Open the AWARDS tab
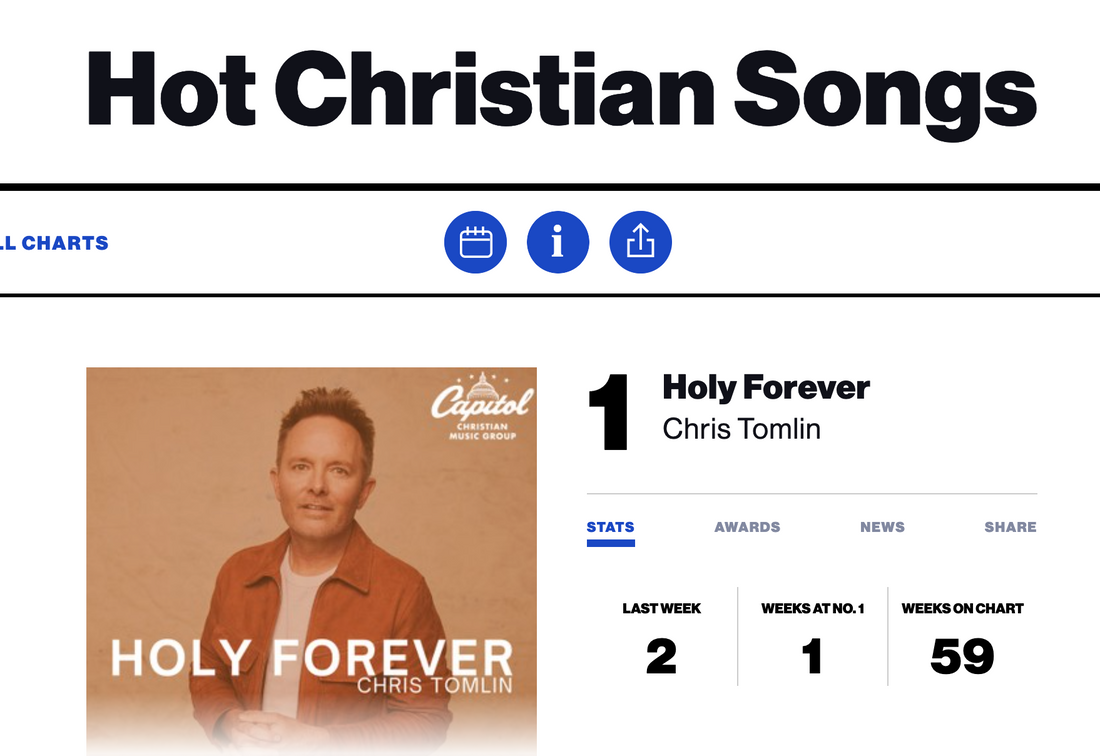Image resolution: width=1100 pixels, height=756 pixels. click(x=747, y=527)
